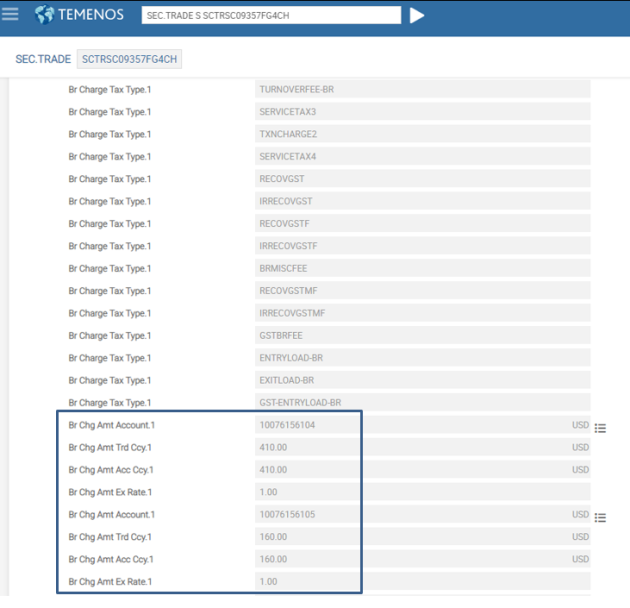630x608 pixels.
Task: Select the TURNOVERFEE-BR field
Action: click(423, 89)
